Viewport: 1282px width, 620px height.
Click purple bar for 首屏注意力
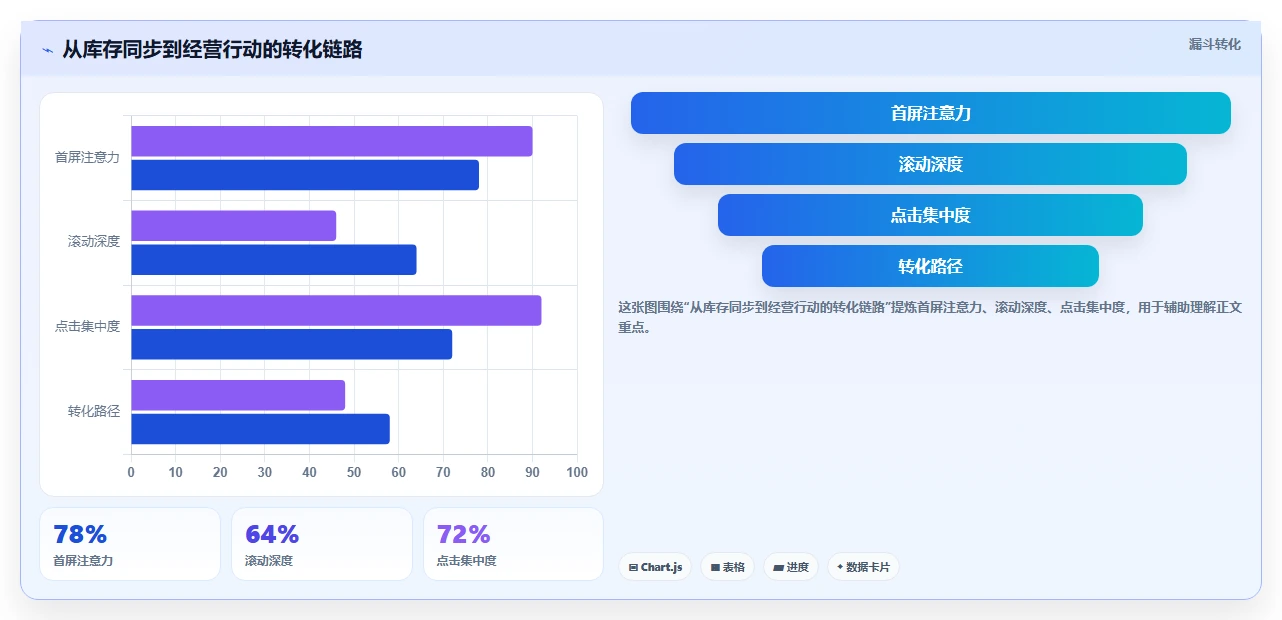pyautogui.click(x=331, y=141)
